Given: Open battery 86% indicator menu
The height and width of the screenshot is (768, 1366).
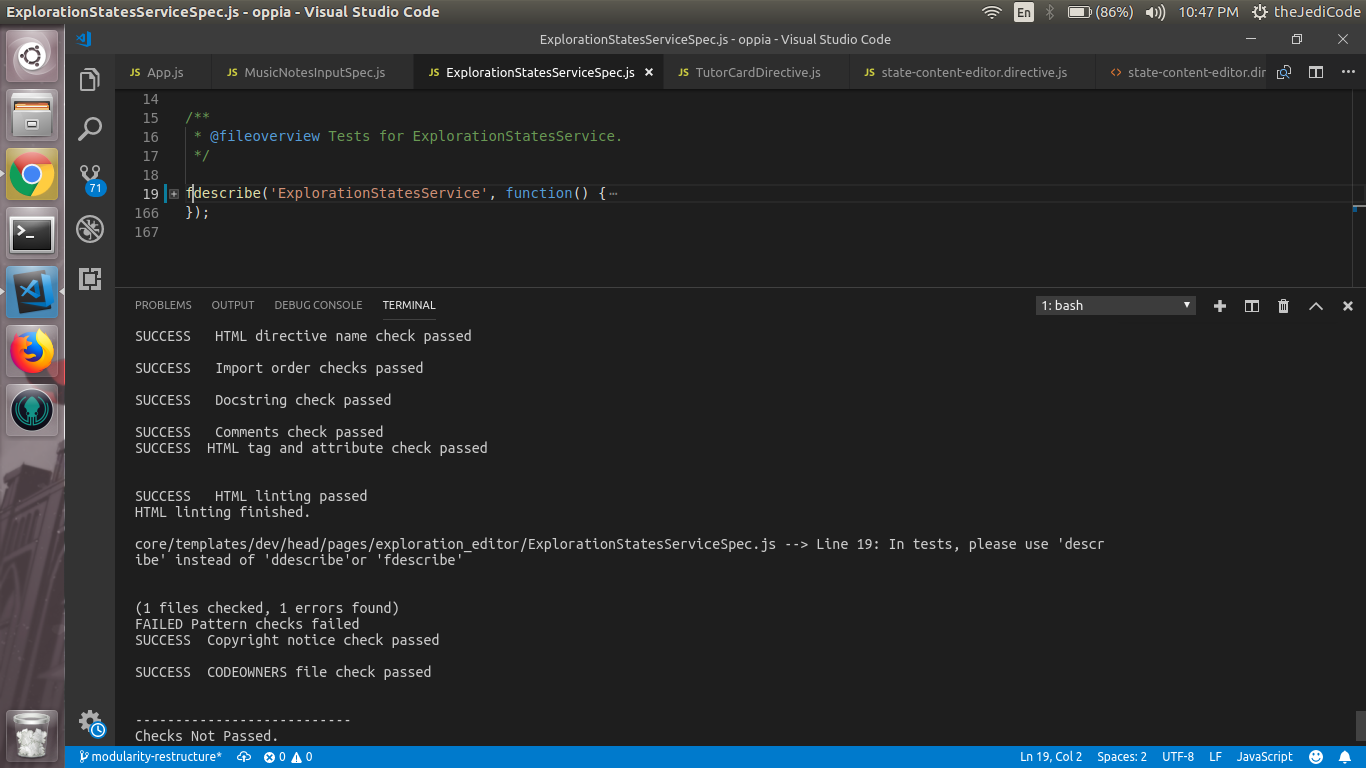Looking at the screenshot, I should (1100, 12).
